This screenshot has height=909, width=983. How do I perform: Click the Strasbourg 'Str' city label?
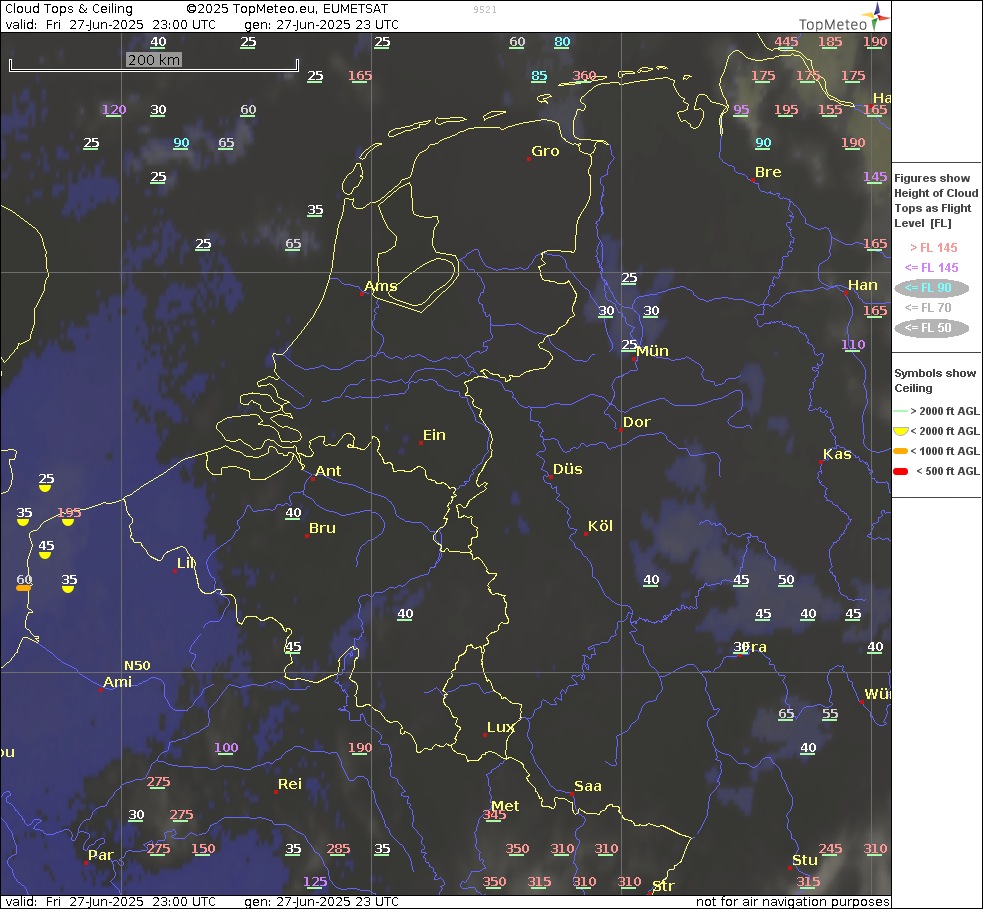coord(663,886)
